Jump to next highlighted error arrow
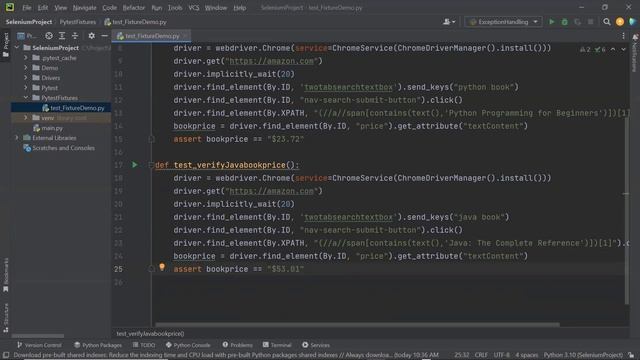The height and width of the screenshot is (360, 640). [623, 49]
